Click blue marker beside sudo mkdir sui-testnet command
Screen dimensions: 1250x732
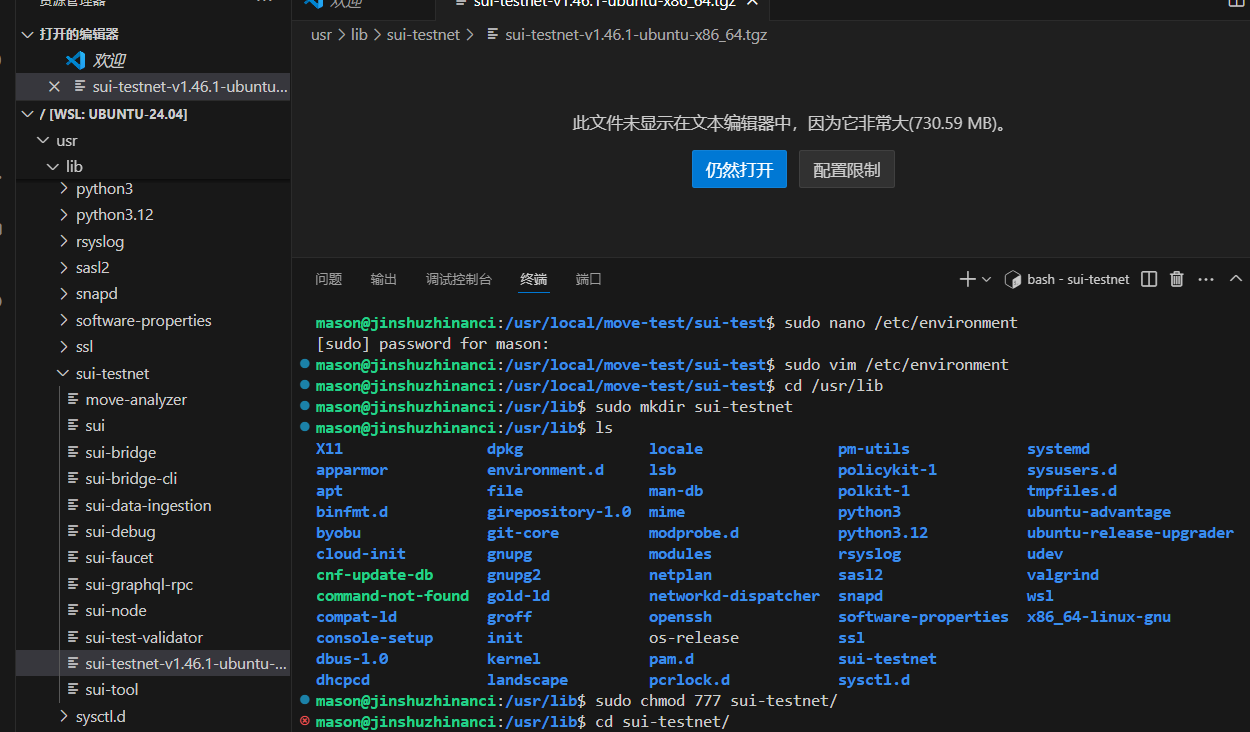click(305, 406)
